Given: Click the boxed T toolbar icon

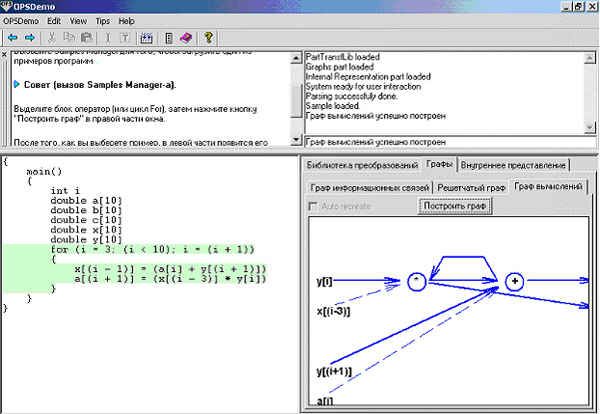Looking at the screenshot, I should (x=125, y=37).
